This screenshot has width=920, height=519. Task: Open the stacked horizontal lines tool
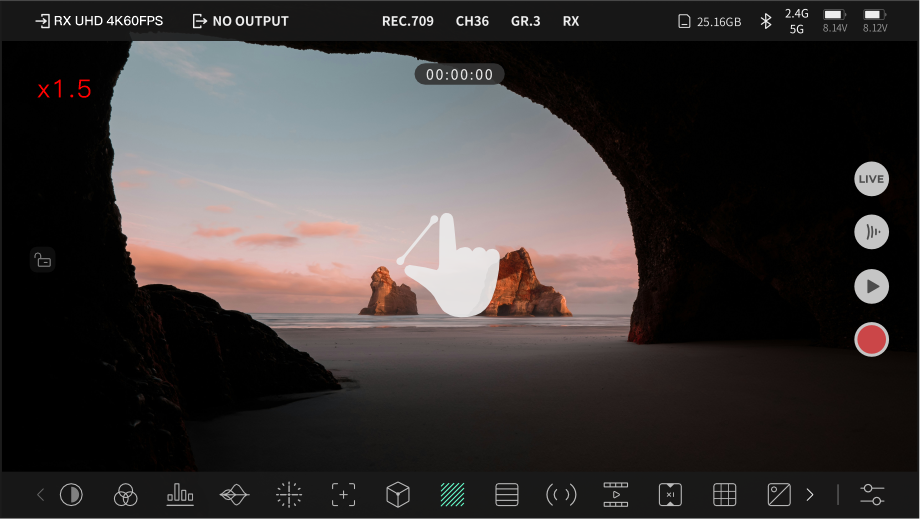(506, 495)
